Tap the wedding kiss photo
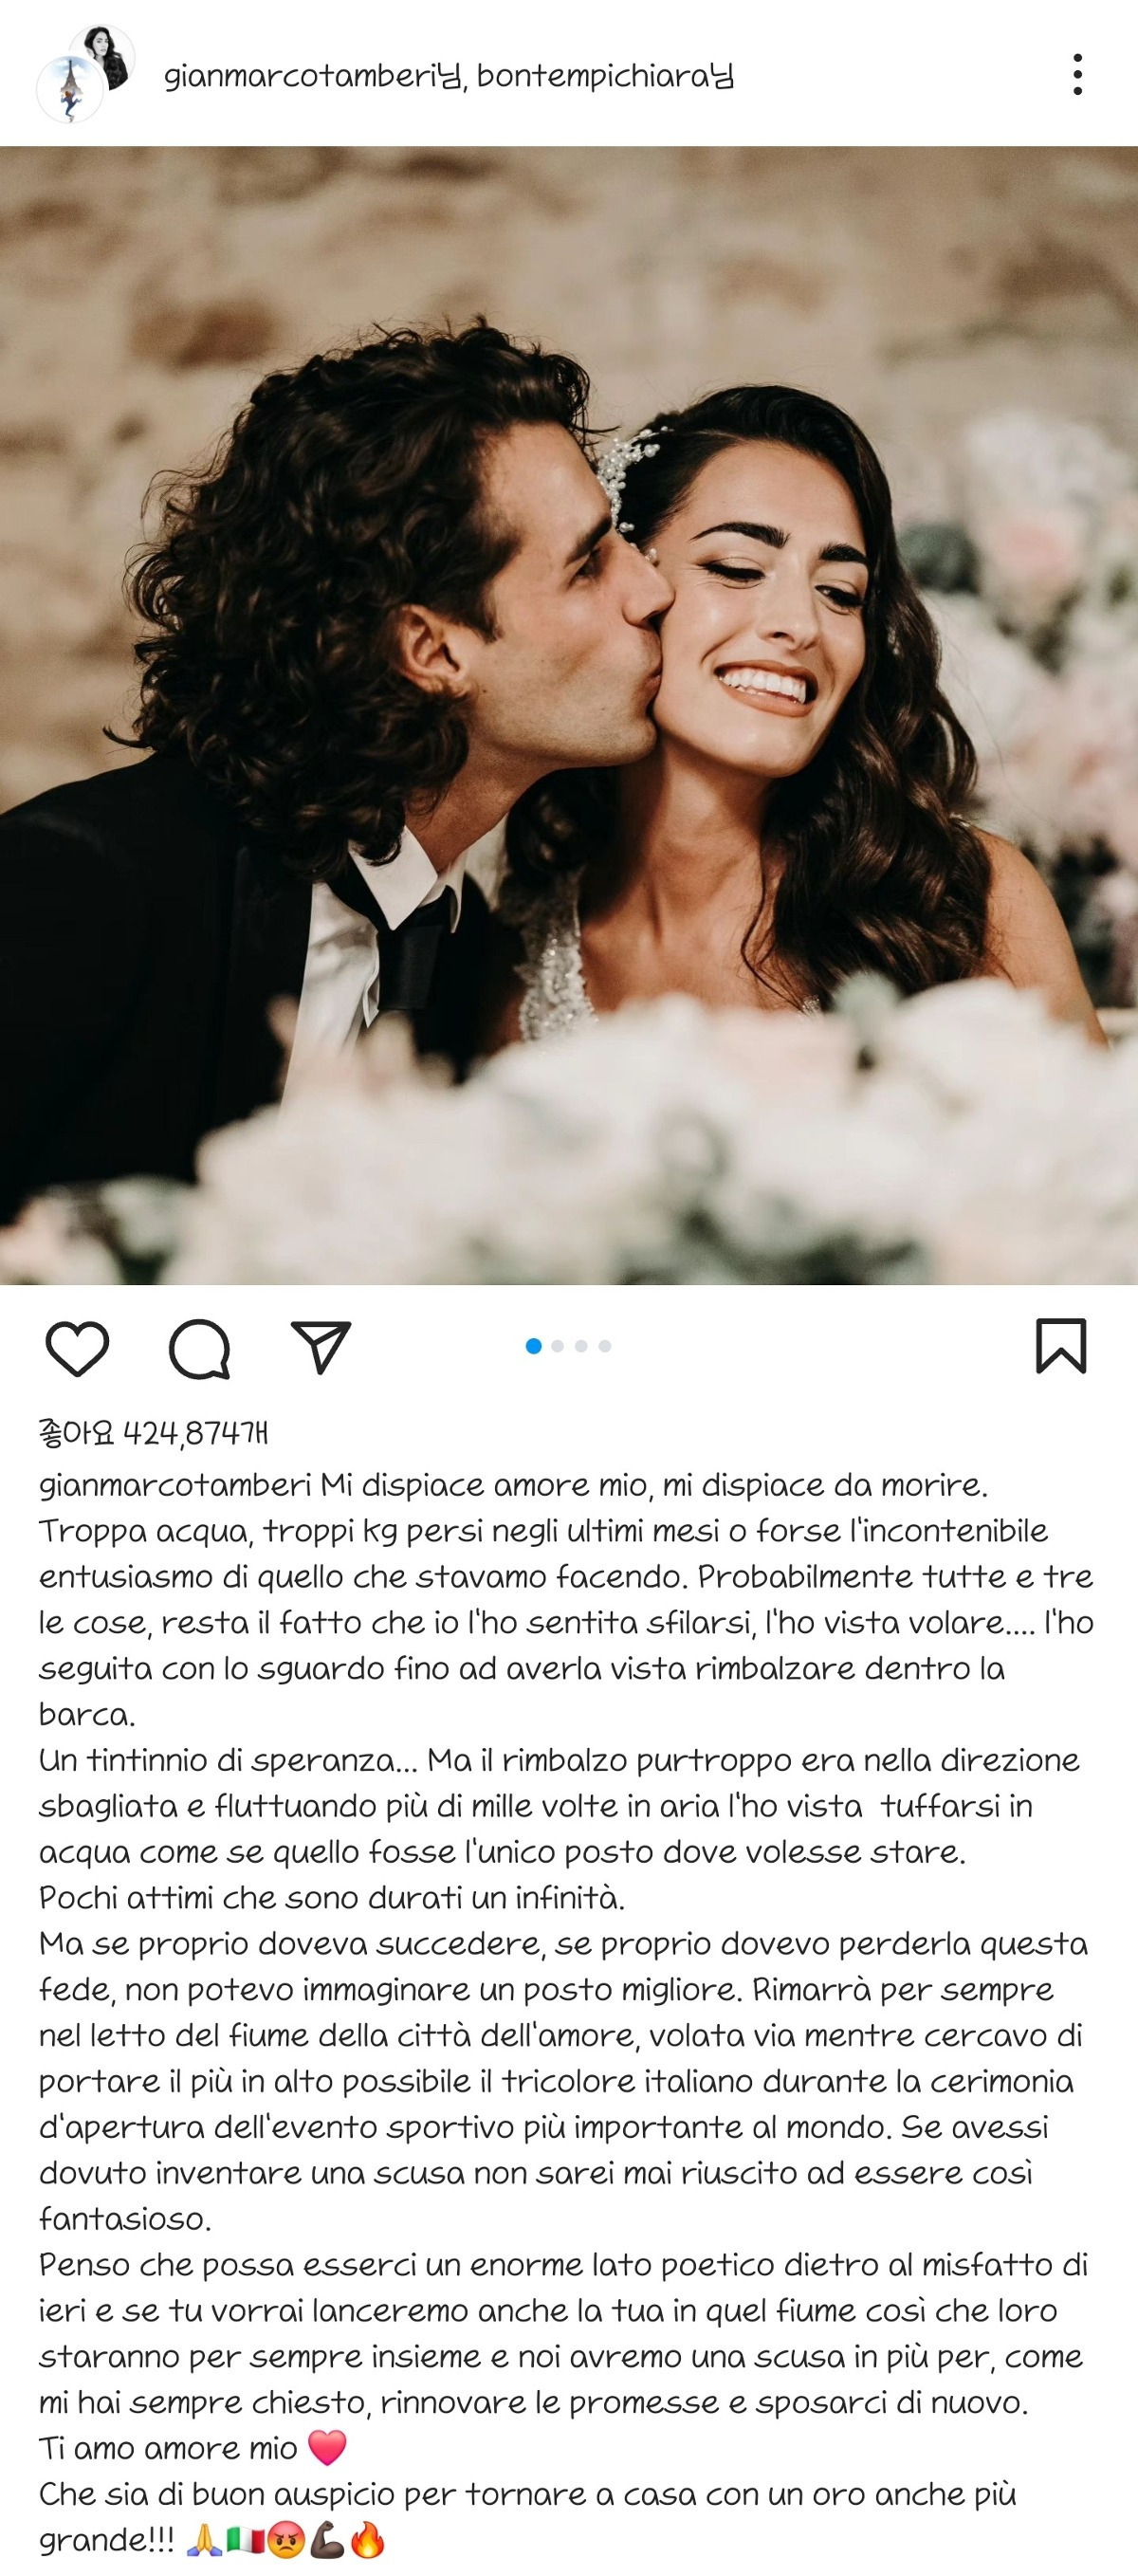Screen dimensions: 1138x2576 [x=569, y=715]
